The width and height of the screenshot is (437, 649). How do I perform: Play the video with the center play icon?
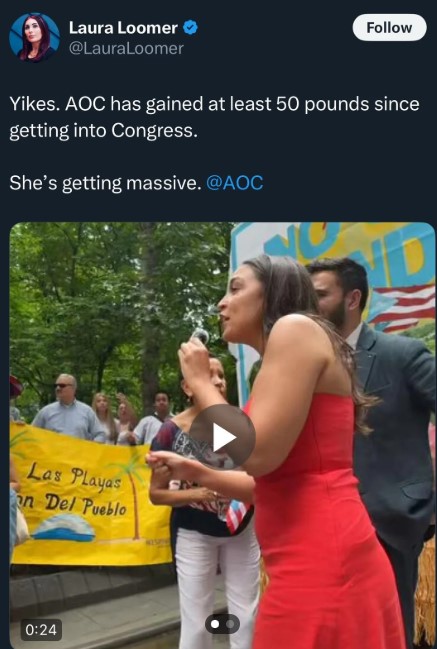pos(223,435)
